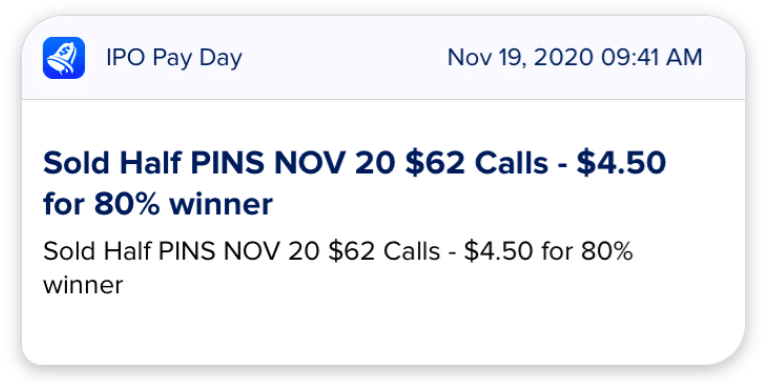Click '$62 Calls' in the bold headline
Viewport: 763px width, 383px height.
coord(476,163)
